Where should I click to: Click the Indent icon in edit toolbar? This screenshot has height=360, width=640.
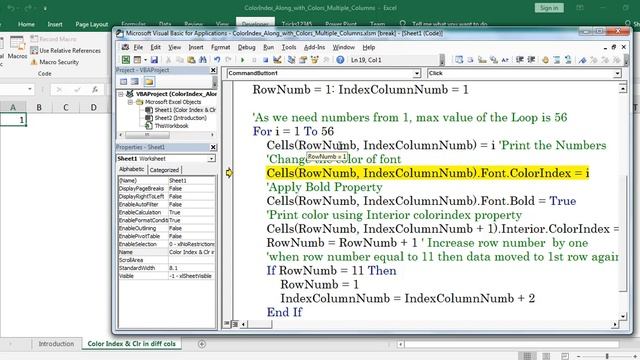[520, 60]
